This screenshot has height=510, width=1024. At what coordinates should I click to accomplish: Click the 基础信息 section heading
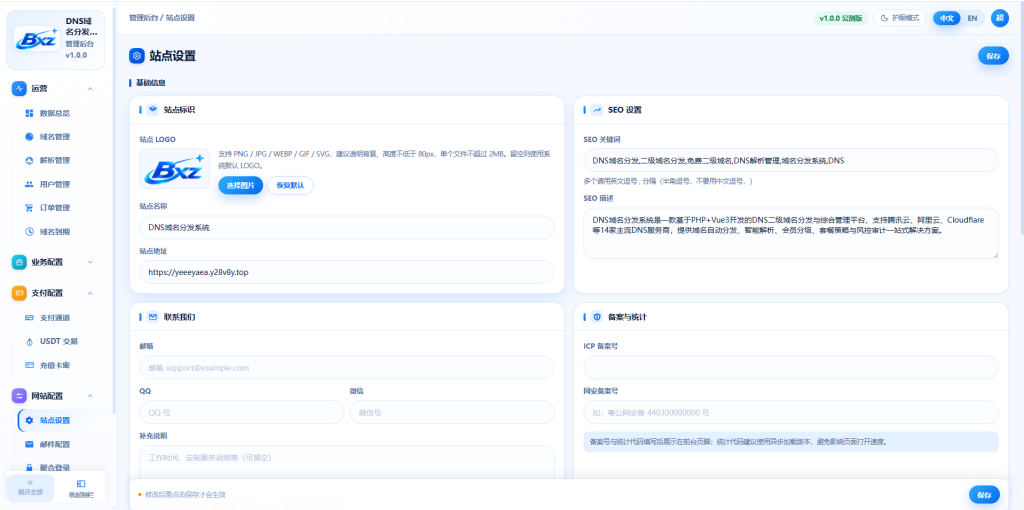pyautogui.click(x=150, y=84)
